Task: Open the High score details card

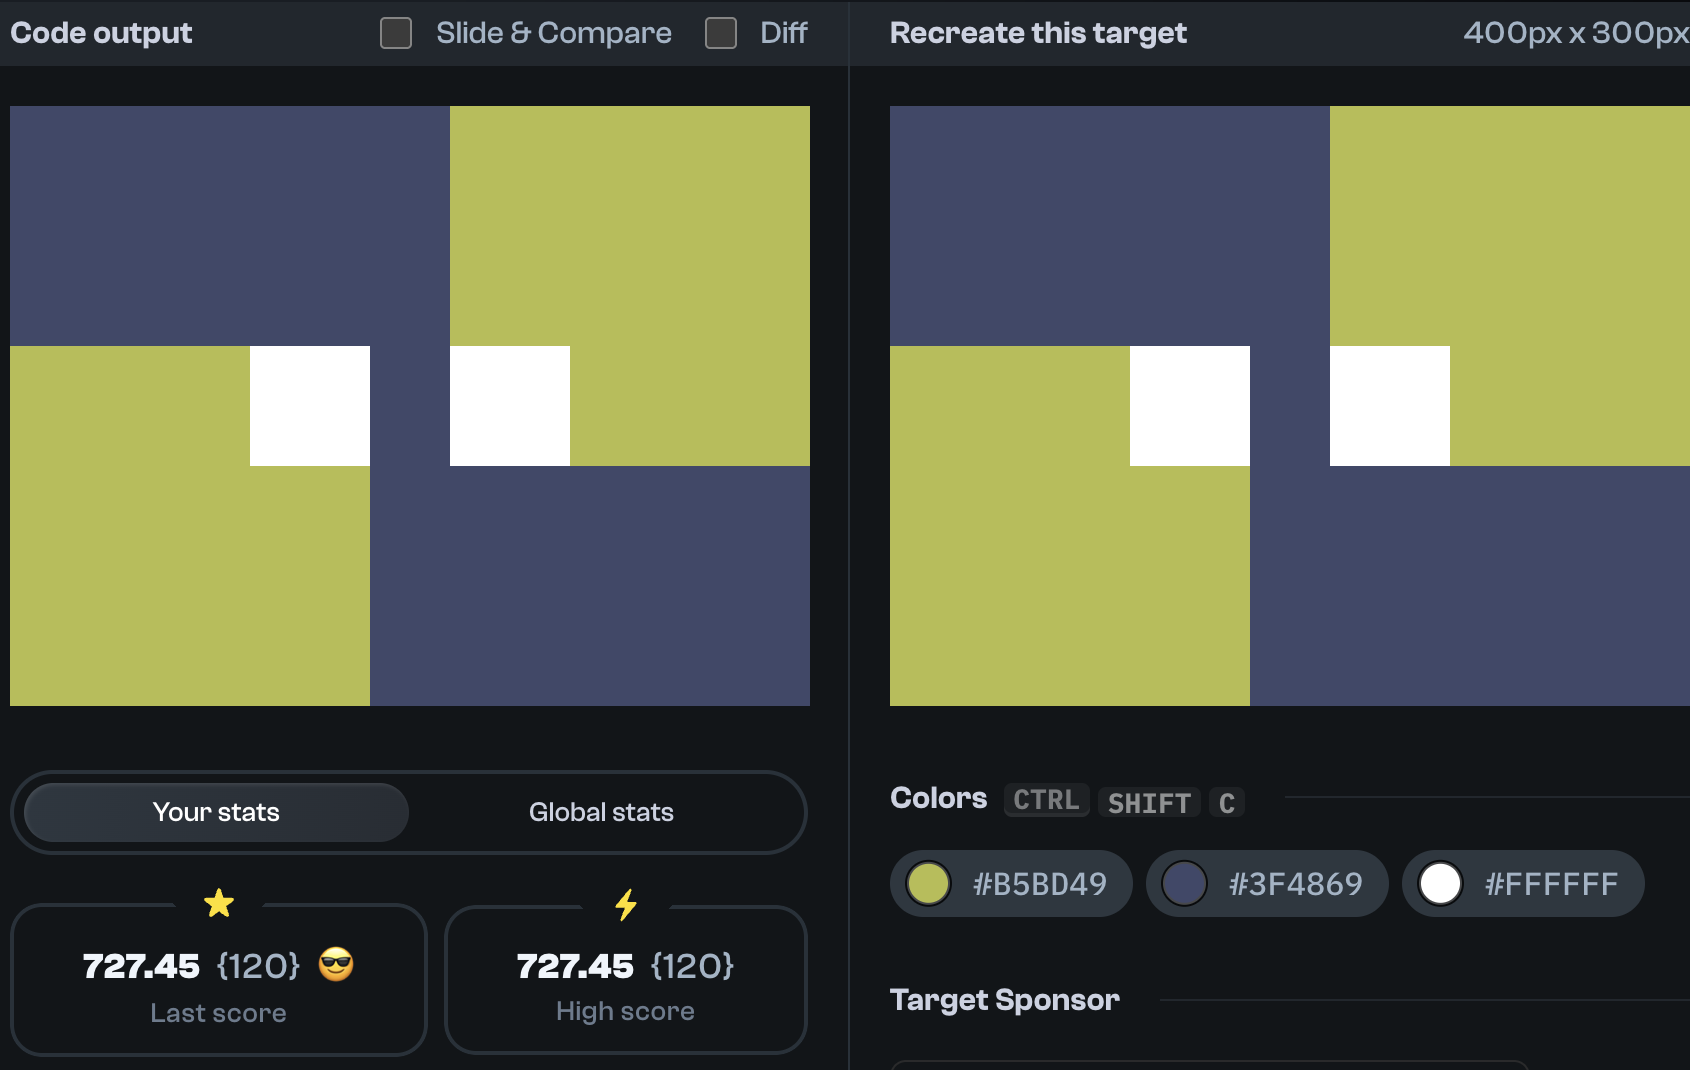Action: click(x=625, y=981)
